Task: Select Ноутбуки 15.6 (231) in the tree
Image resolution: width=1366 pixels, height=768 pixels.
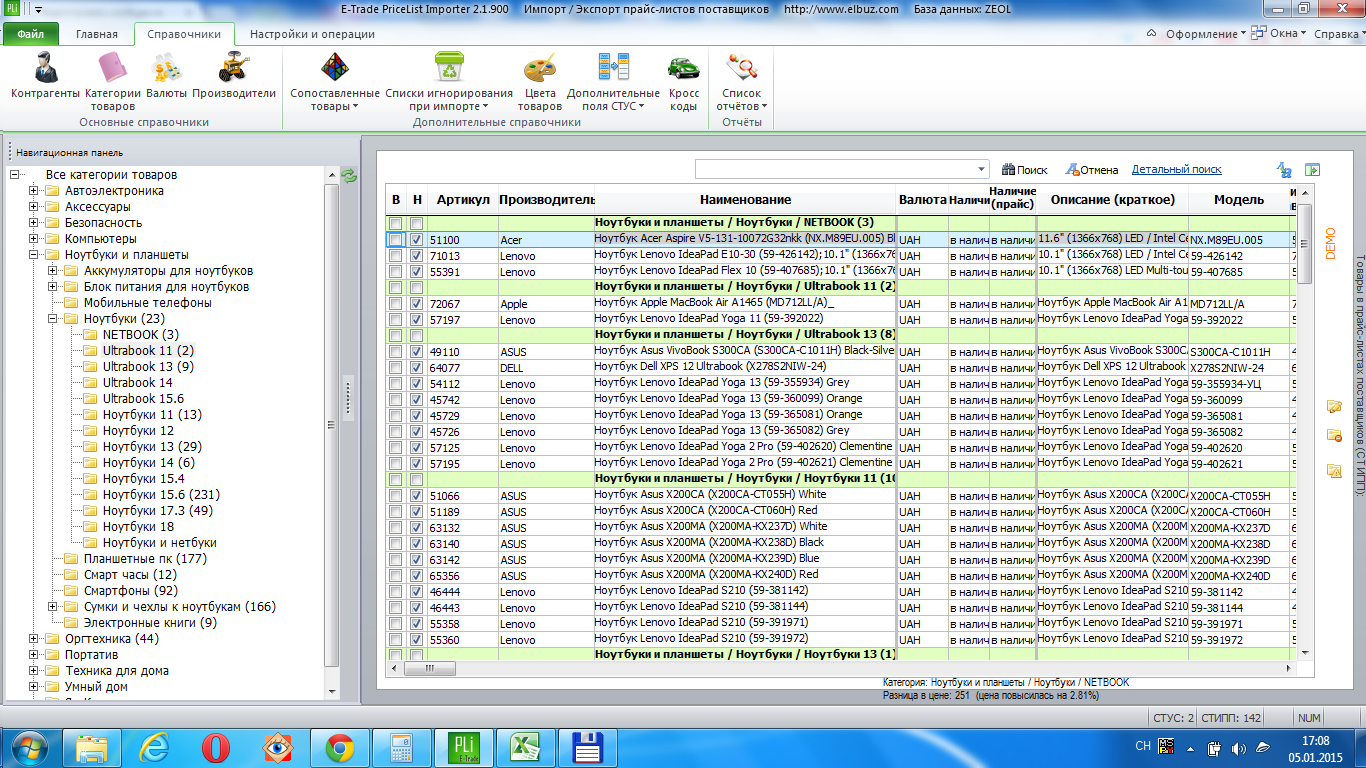Action: click(161, 495)
